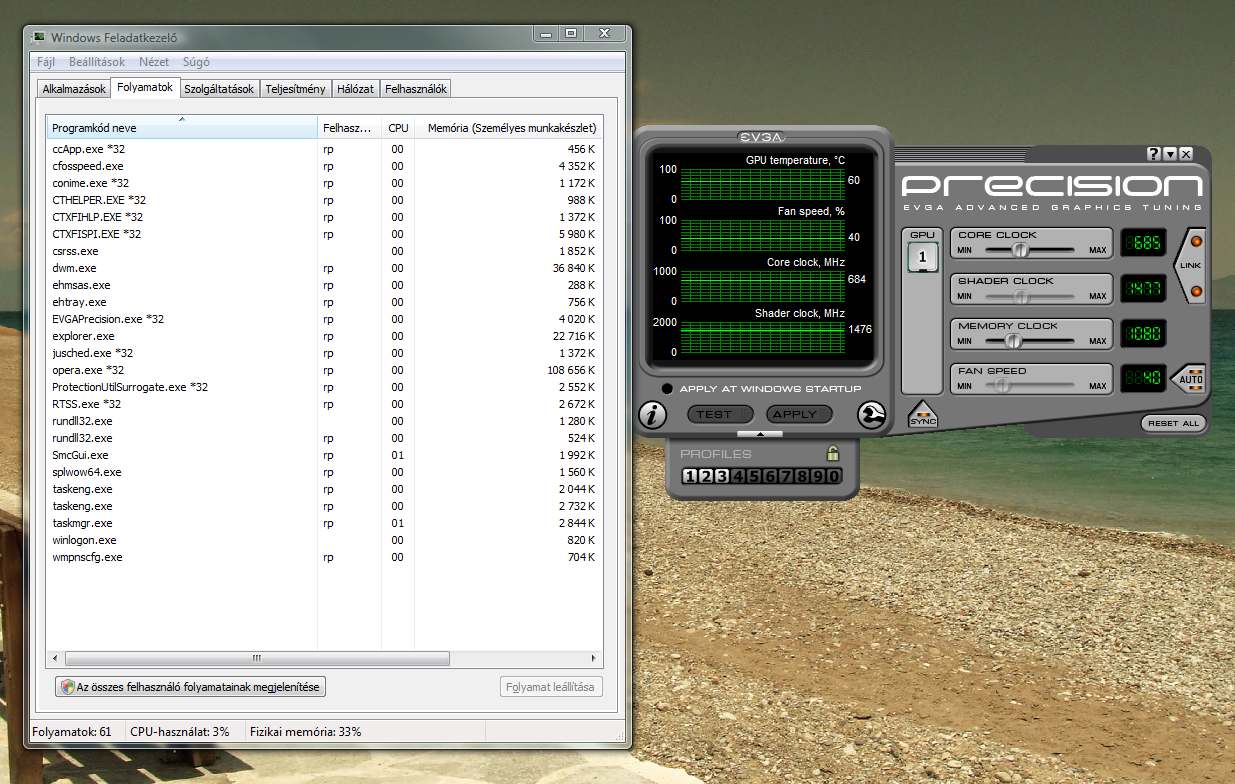The height and width of the screenshot is (784, 1235).
Task: Select the RTSS.exe *32 process
Action: [x=325, y=404]
